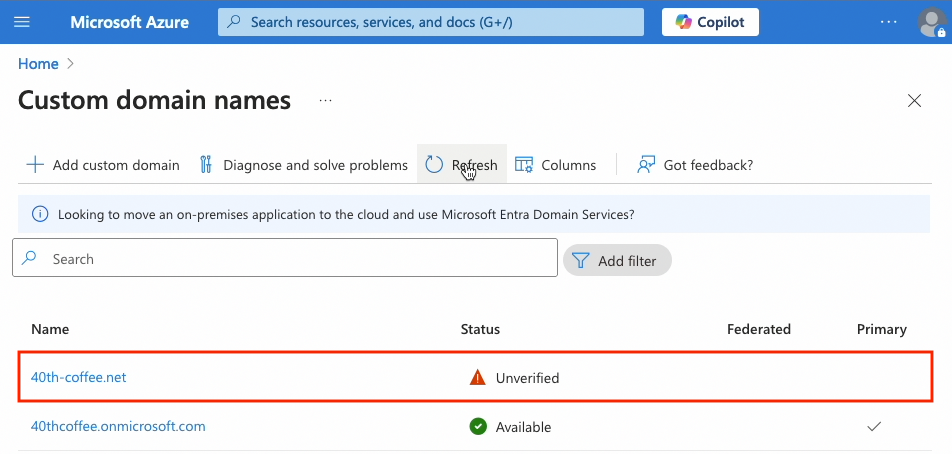Open the user account avatar
952x454 pixels.
click(931, 22)
